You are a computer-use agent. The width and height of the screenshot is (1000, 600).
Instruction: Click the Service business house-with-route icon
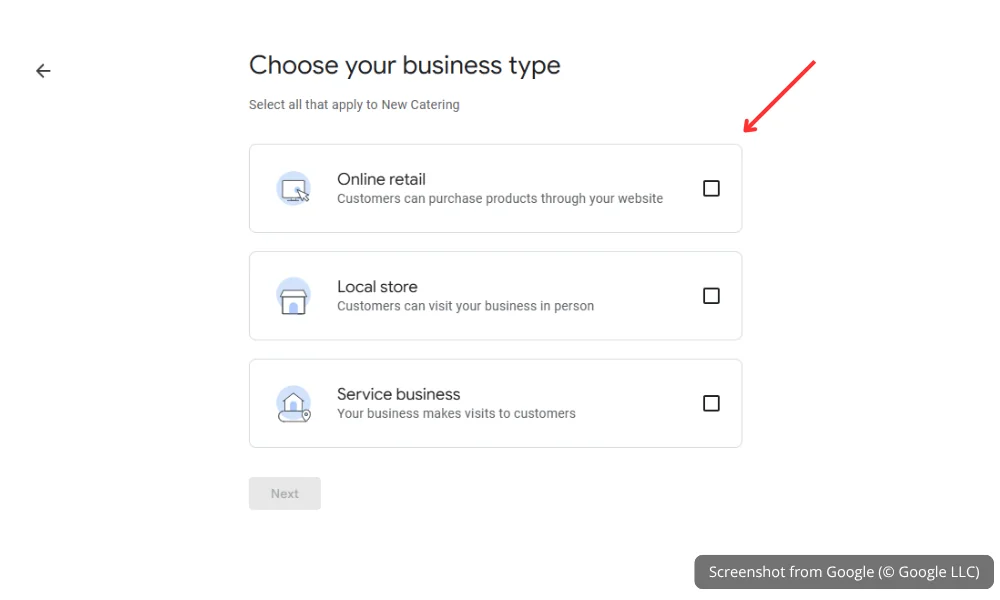click(x=293, y=403)
